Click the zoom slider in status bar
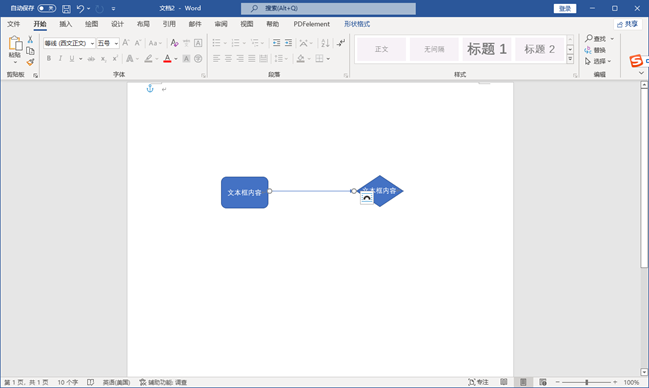Viewport: 649px width, 388px height. click(x=587, y=382)
